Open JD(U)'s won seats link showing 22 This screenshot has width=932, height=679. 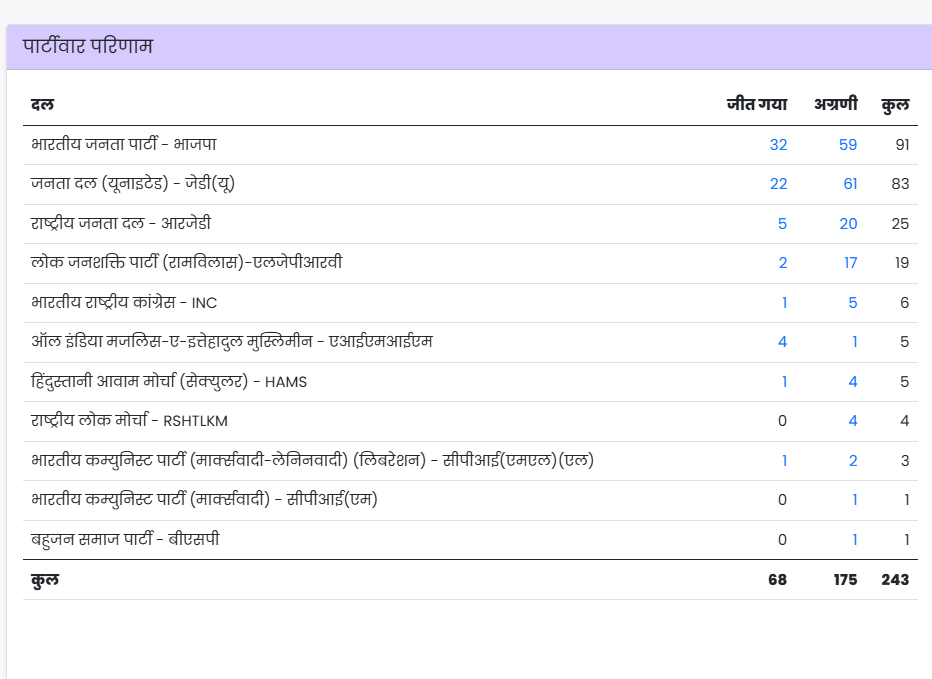tap(778, 184)
